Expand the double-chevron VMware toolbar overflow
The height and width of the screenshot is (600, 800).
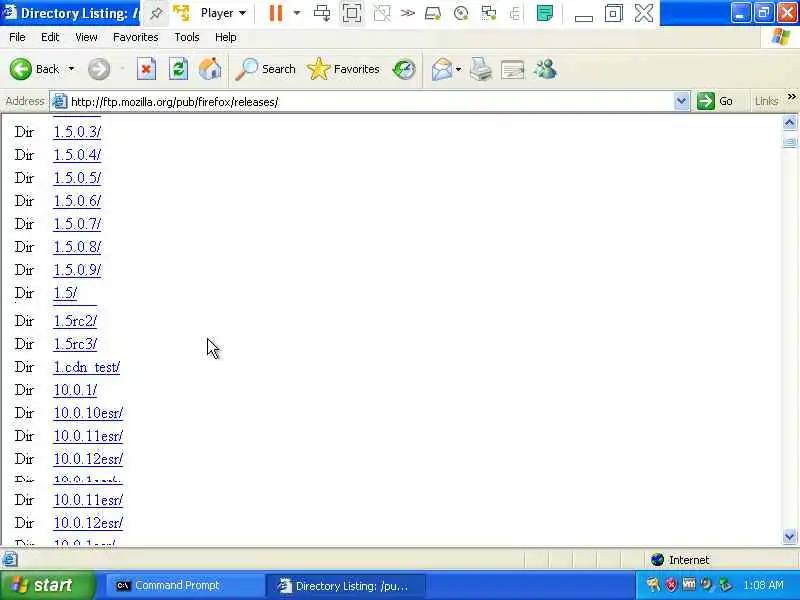(407, 13)
